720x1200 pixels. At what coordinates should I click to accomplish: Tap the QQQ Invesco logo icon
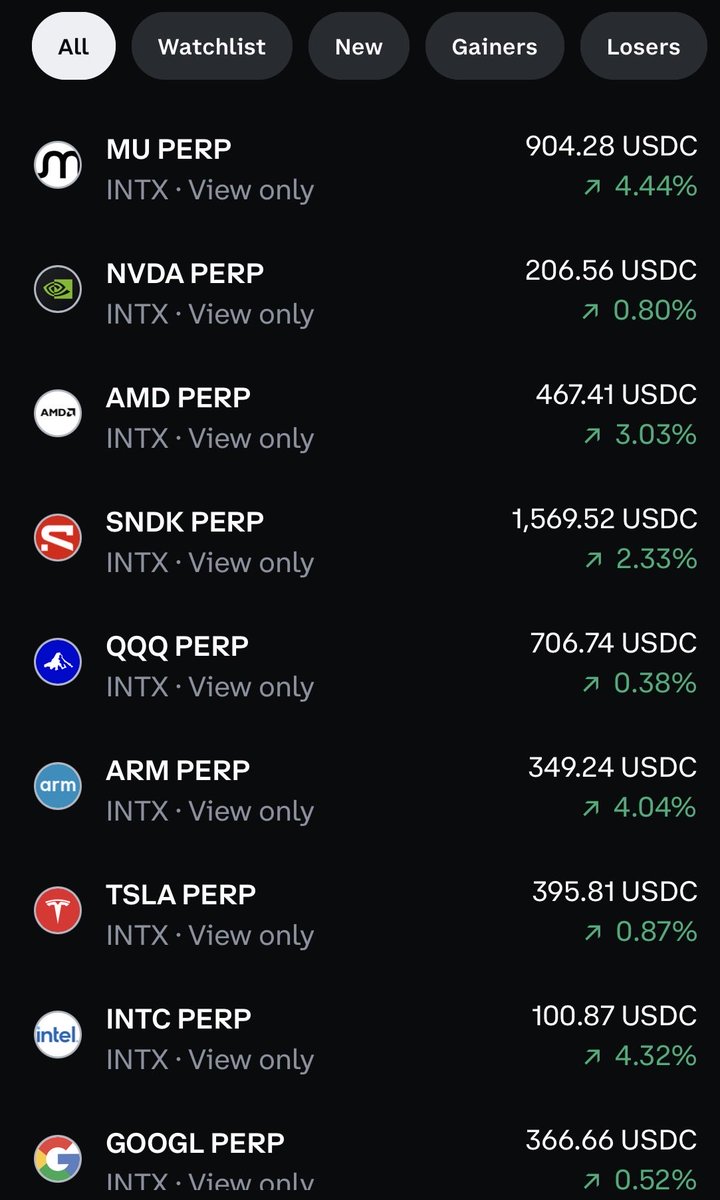pos(58,661)
